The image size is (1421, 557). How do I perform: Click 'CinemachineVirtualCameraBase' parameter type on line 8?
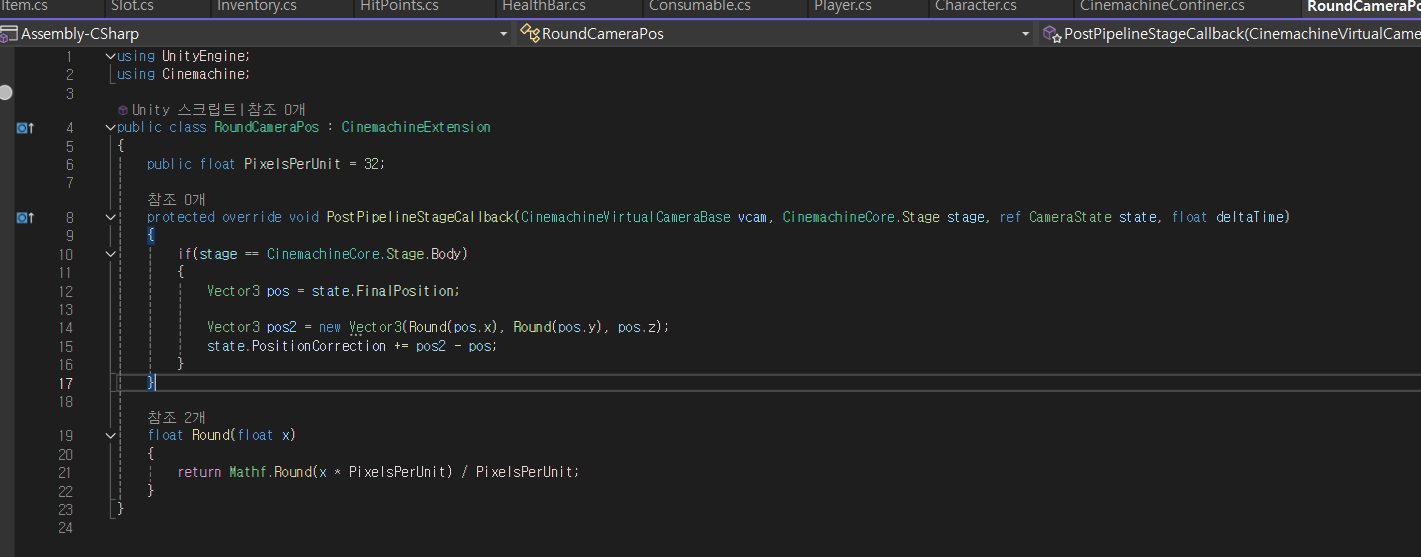[626, 217]
